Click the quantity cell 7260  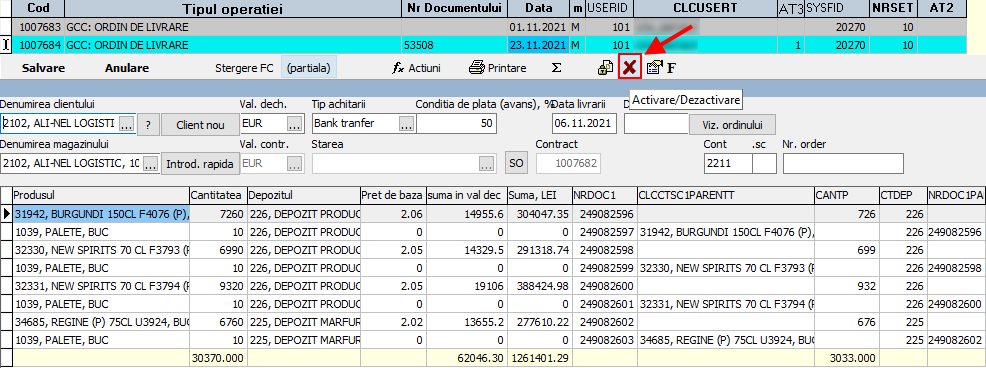[x=218, y=214]
